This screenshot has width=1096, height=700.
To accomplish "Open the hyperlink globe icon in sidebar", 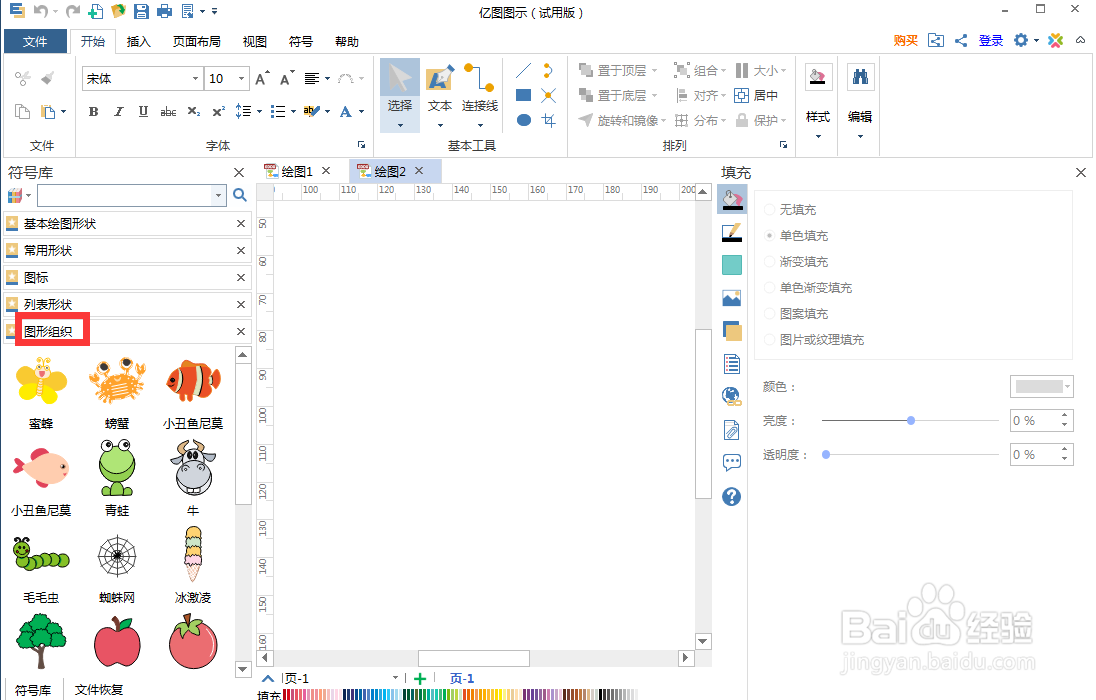I will point(731,397).
